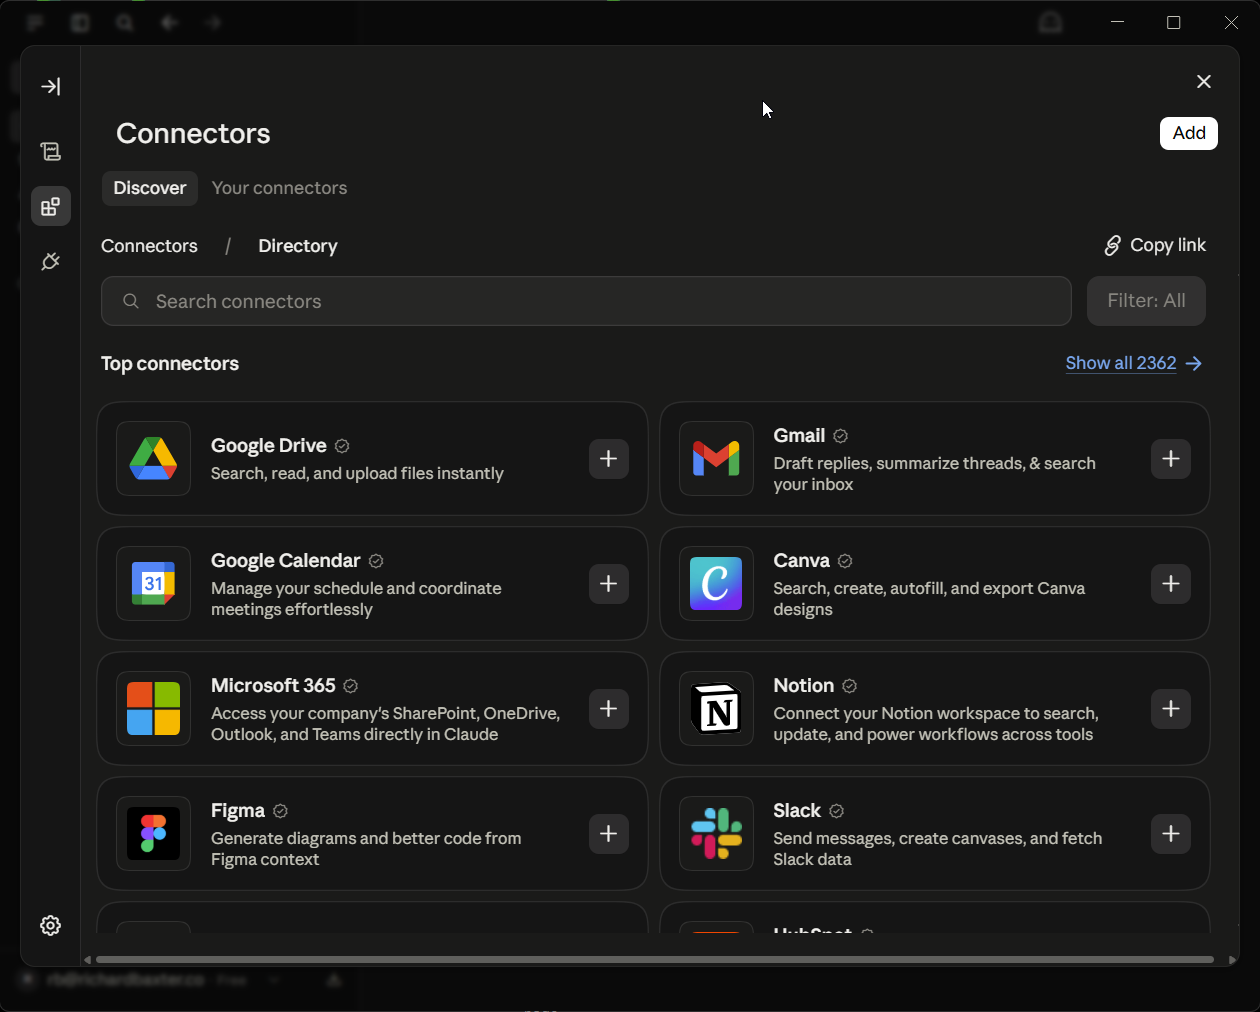This screenshot has height=1012, width=1260.
Task: Click the Slack title text
Action: click(797, 811)
